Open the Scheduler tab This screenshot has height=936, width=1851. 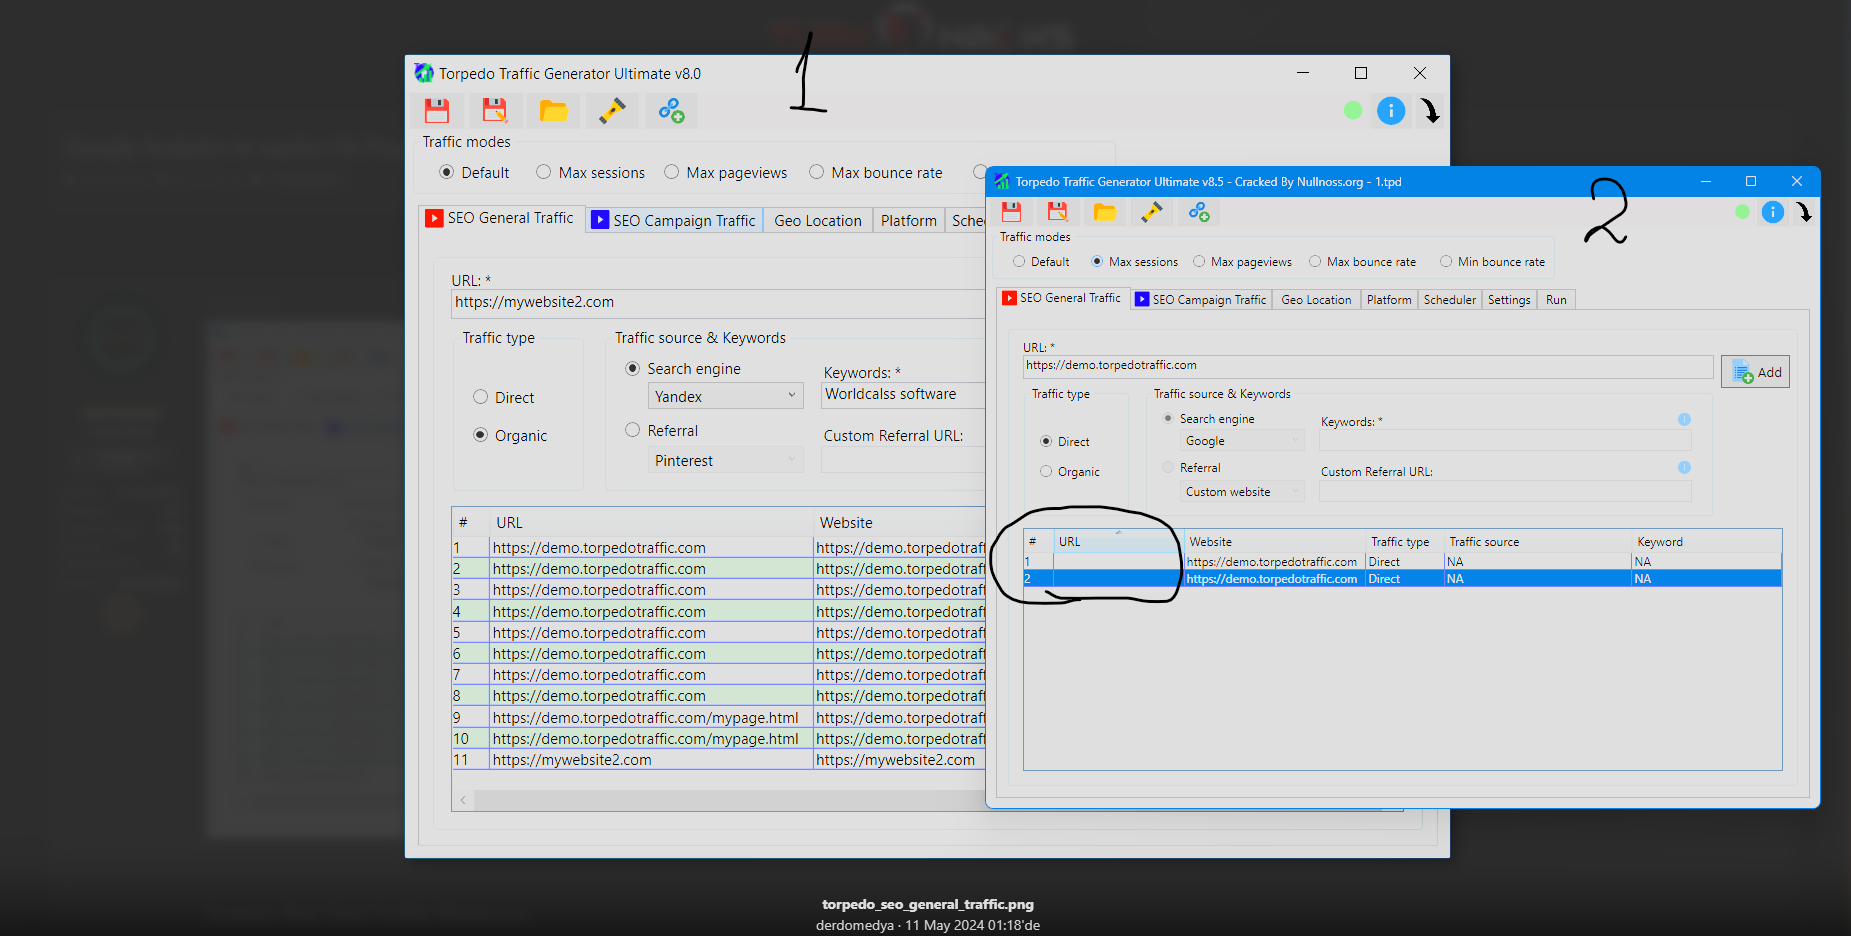pyautogui.click(x=1450, y=300)
